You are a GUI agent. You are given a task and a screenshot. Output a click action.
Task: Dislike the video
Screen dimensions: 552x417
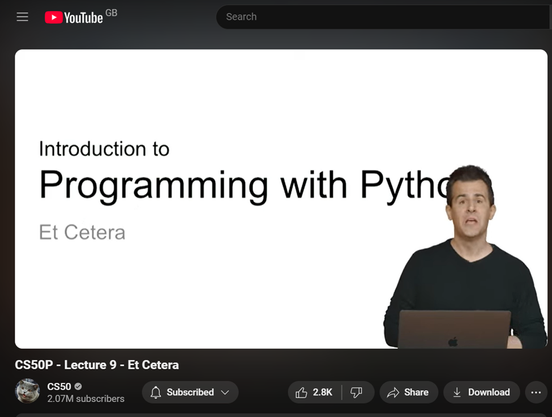pyautogui.click(x=357, y=392)
